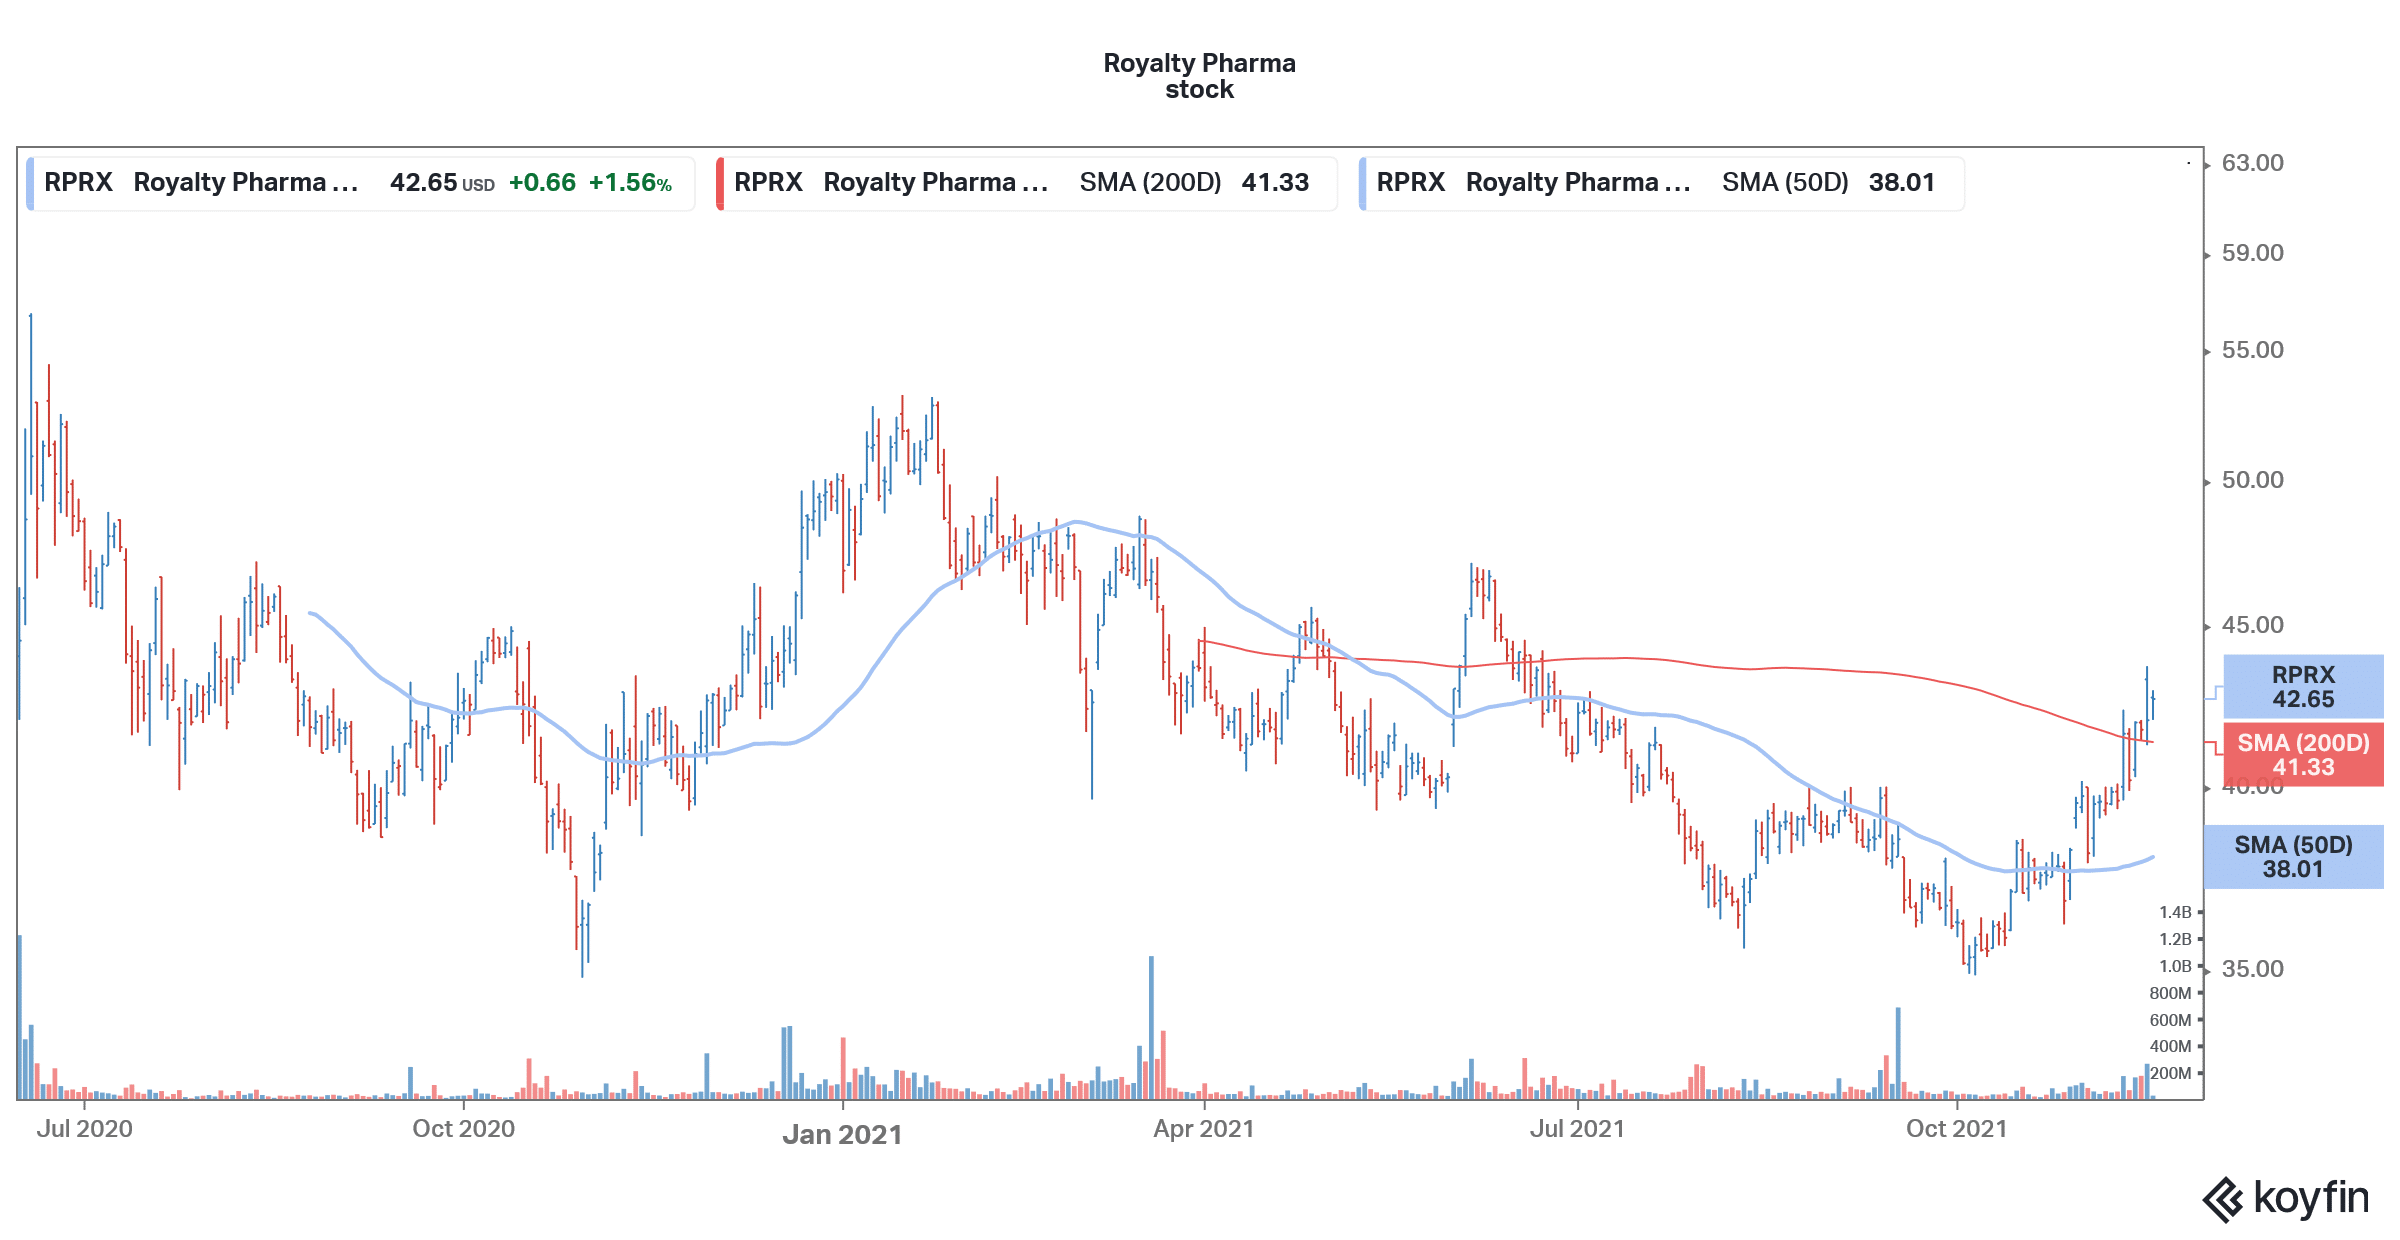This screenshot has height=1240, width=2400.
Task: Click the 1.0B volume axis label
Action: 2175,966
